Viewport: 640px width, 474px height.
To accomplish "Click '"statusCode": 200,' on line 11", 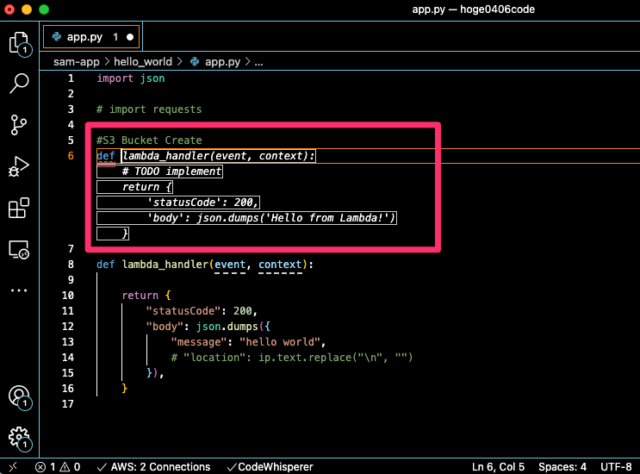I will [202, 311].
